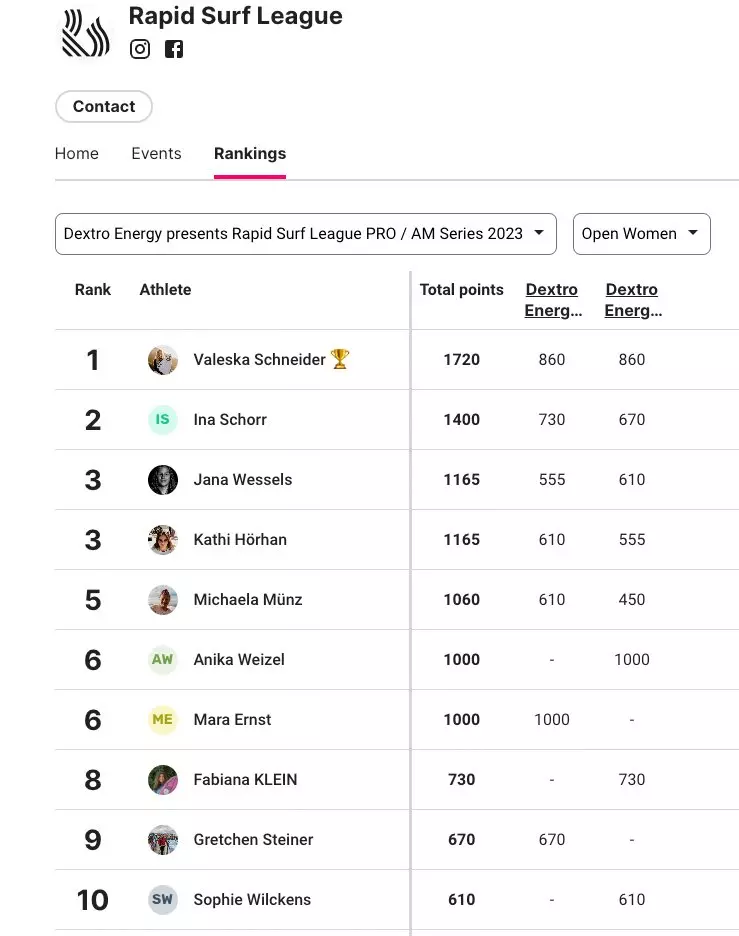The width and height of the screenshot is (739, 936).
Task: Switch to the Home tab
Action: [77, 154]
